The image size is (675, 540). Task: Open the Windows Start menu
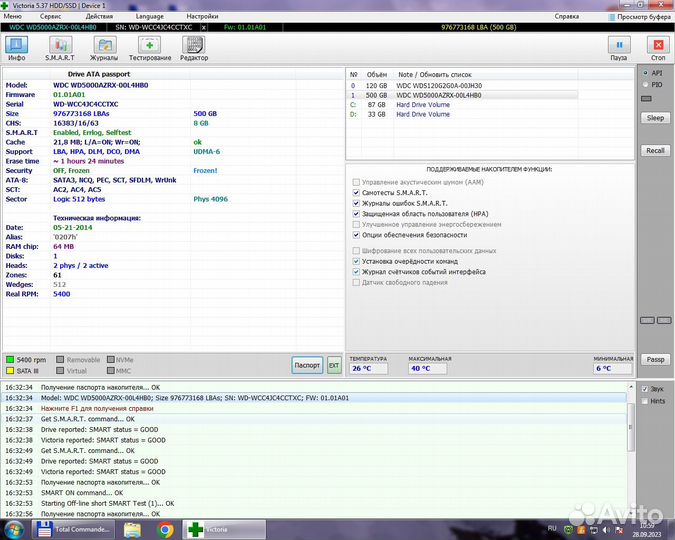[x=14, y=530]
